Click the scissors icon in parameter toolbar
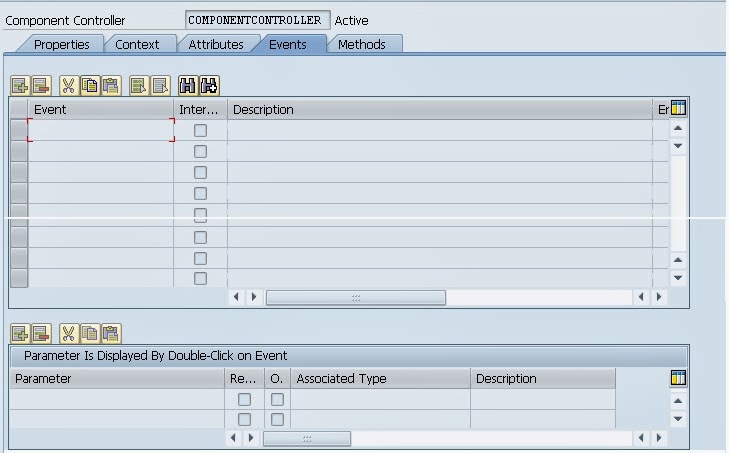Viewport: 729px width, 453px height. click(x=68, y=333)
